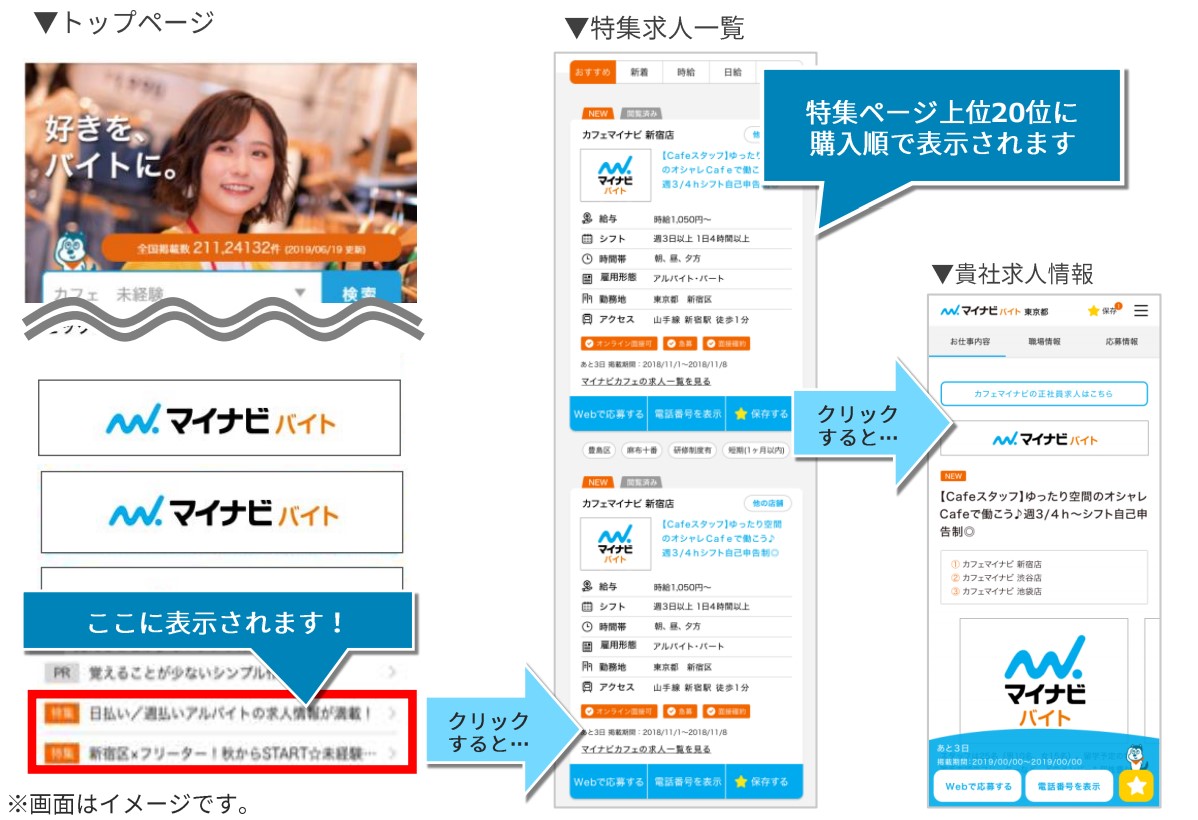Viewport: 1198px width, 820px height.
Task: Click the white Webで応募する button on the job page
Action: 978,786
